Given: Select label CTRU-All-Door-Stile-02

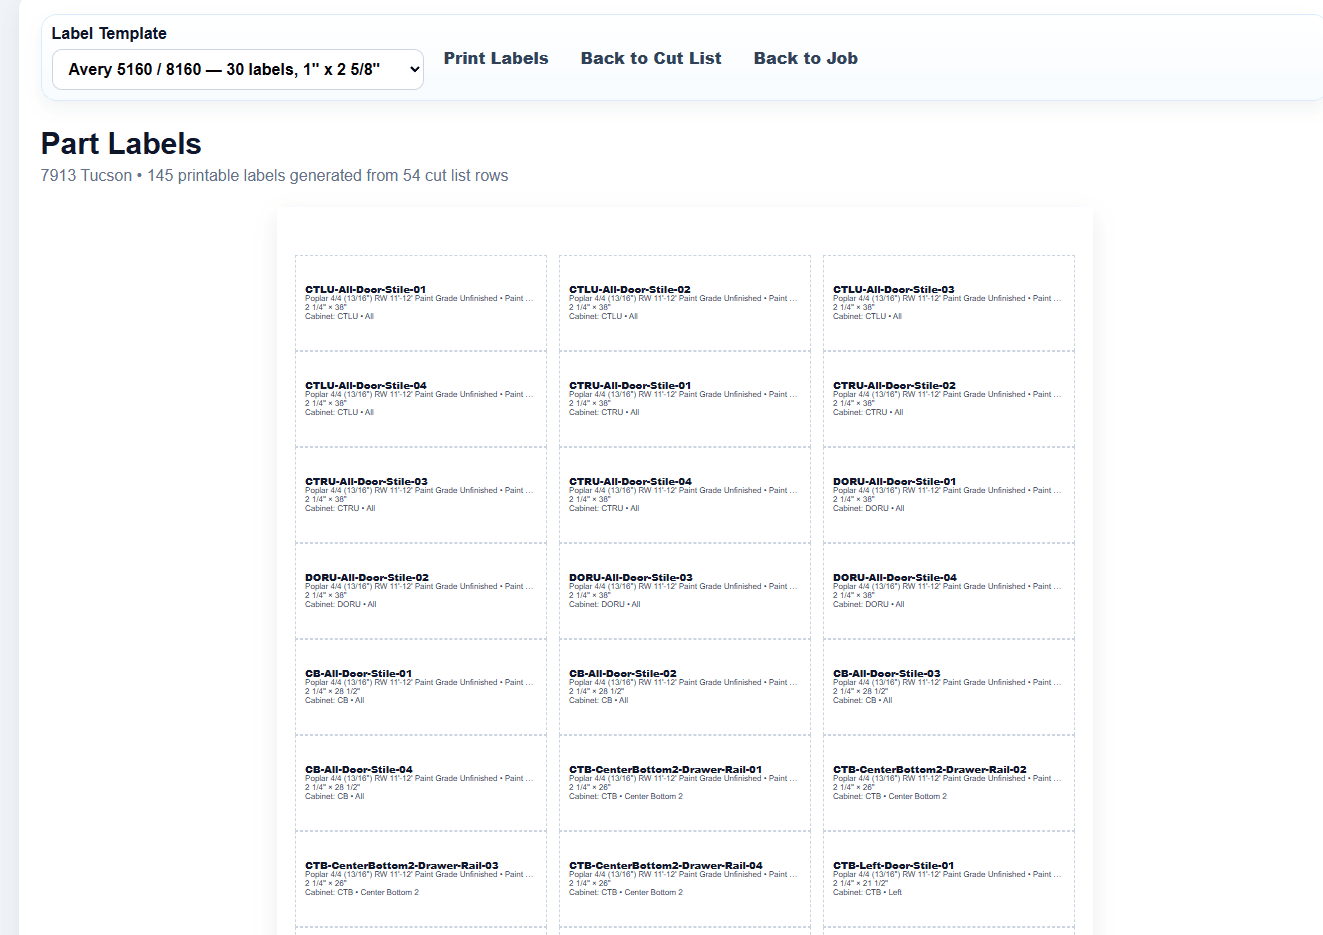Looking at the screenshot, I should pyautogui.click(x=949, y=399).
